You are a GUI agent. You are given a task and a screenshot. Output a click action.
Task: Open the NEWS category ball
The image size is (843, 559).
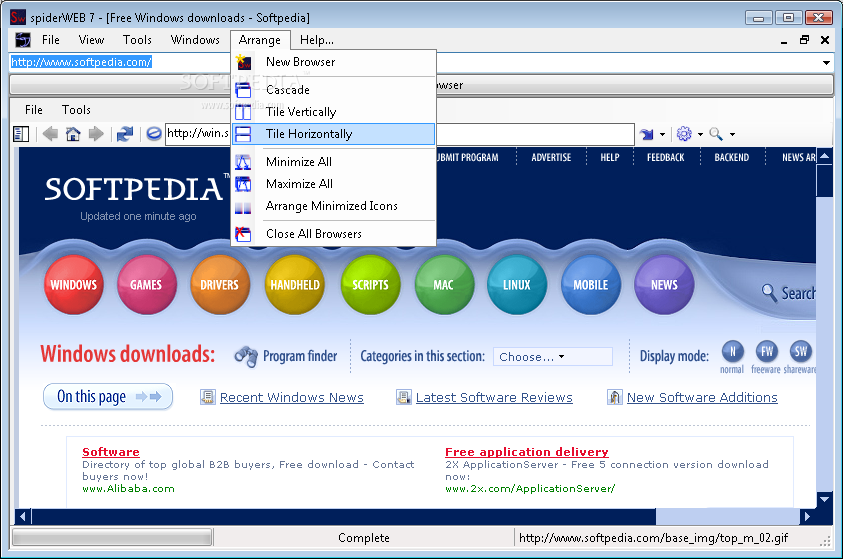coord(664,285)
